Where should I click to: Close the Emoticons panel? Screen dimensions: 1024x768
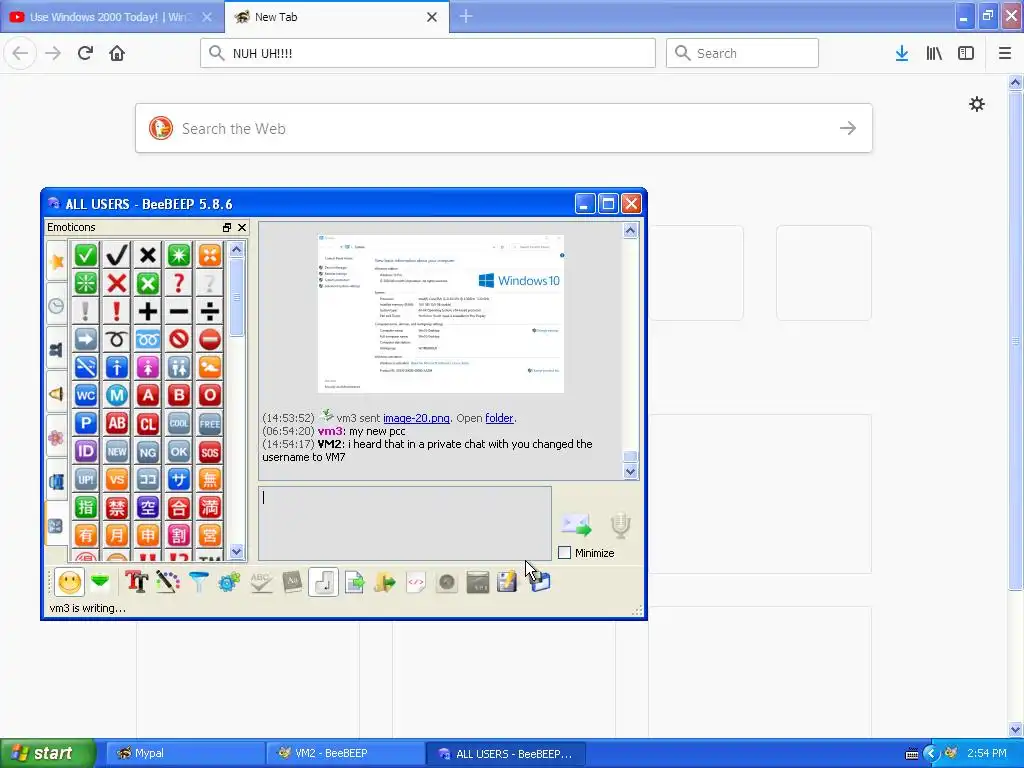coord(242,227)
